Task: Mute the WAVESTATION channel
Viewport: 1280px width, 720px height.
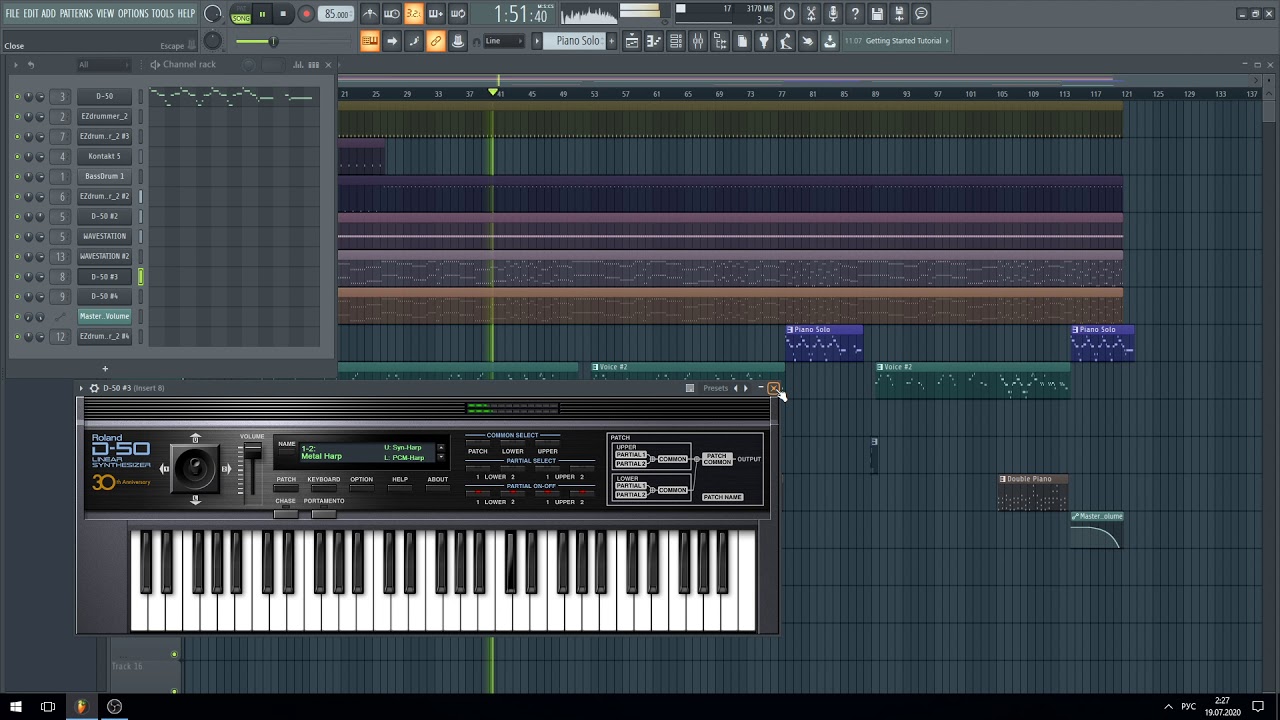Action: coord(17,236)
